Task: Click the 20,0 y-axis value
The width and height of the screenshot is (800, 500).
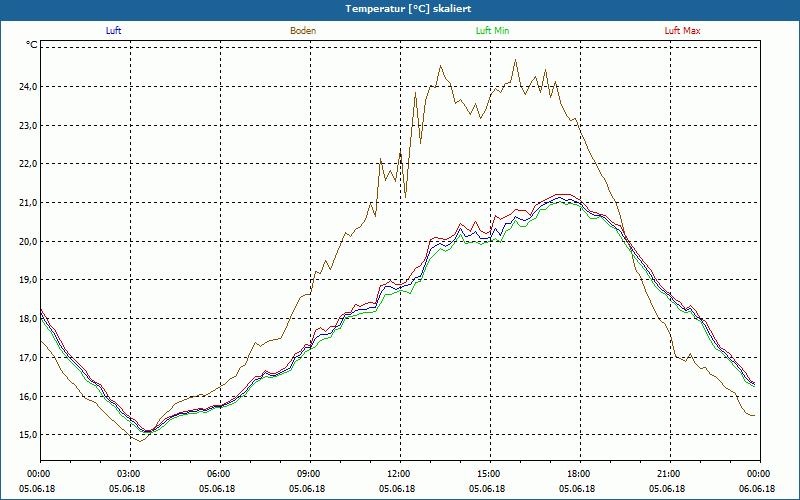Action: [29, 241]
